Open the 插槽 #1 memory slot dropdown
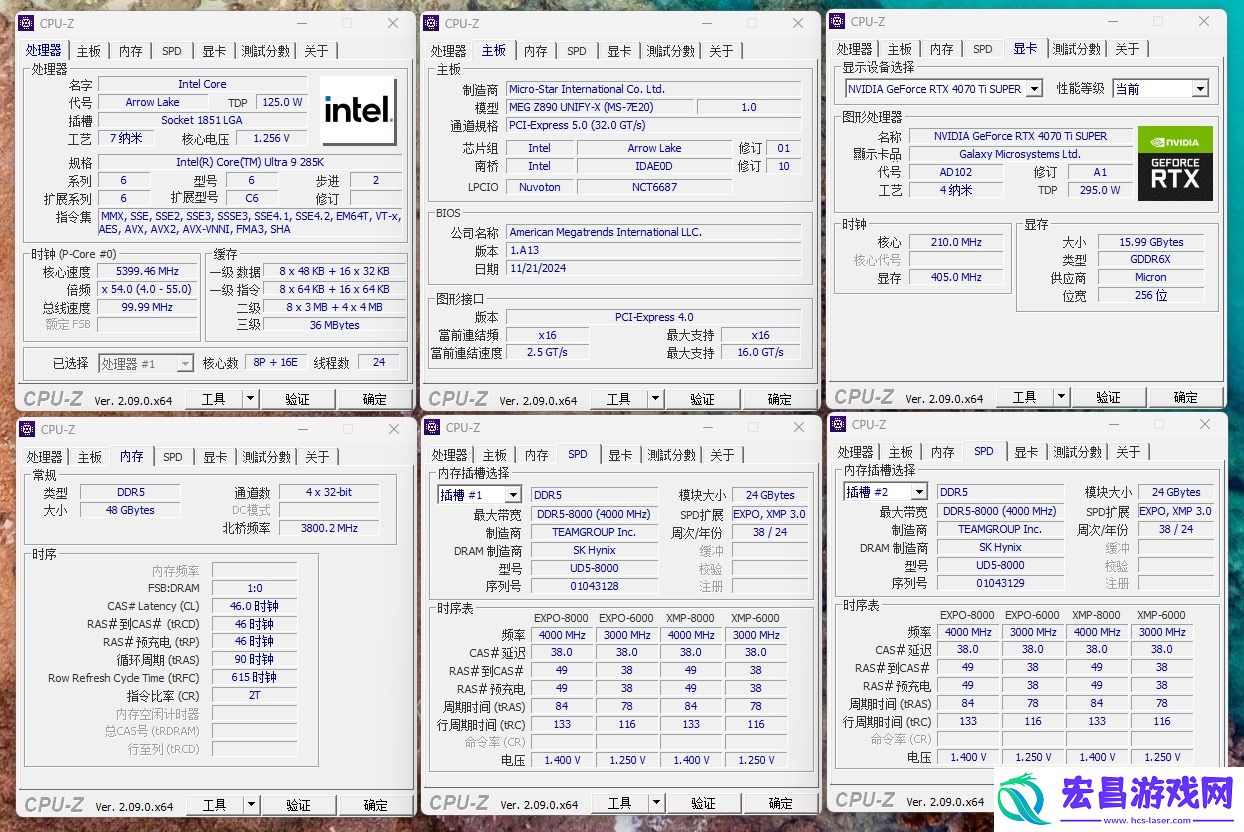 [x=479, y=494]
